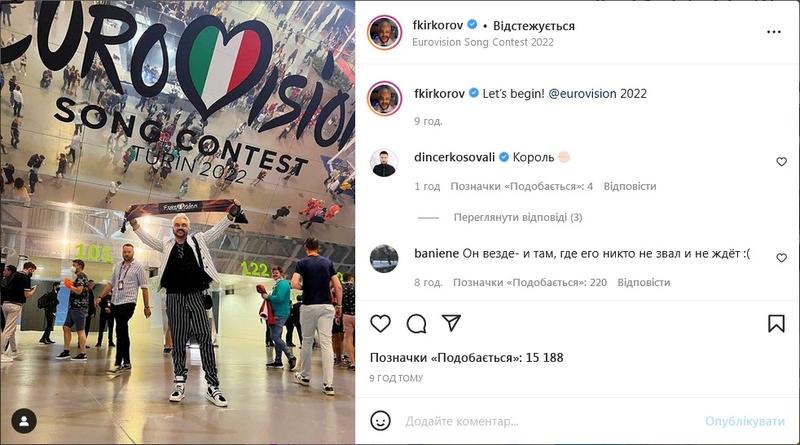Image resolution: width=800 pixels, height=445 pixels.
Task: Reply to baniene's comment
Action: (x=643, y=283)
